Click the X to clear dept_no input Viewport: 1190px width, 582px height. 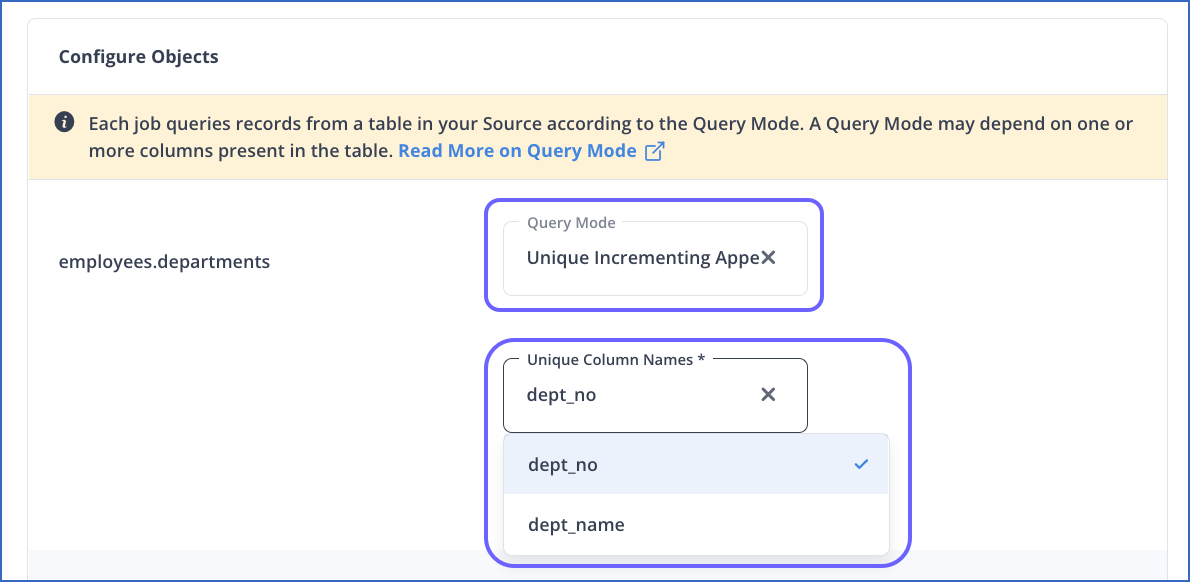[x=768, y=394]
